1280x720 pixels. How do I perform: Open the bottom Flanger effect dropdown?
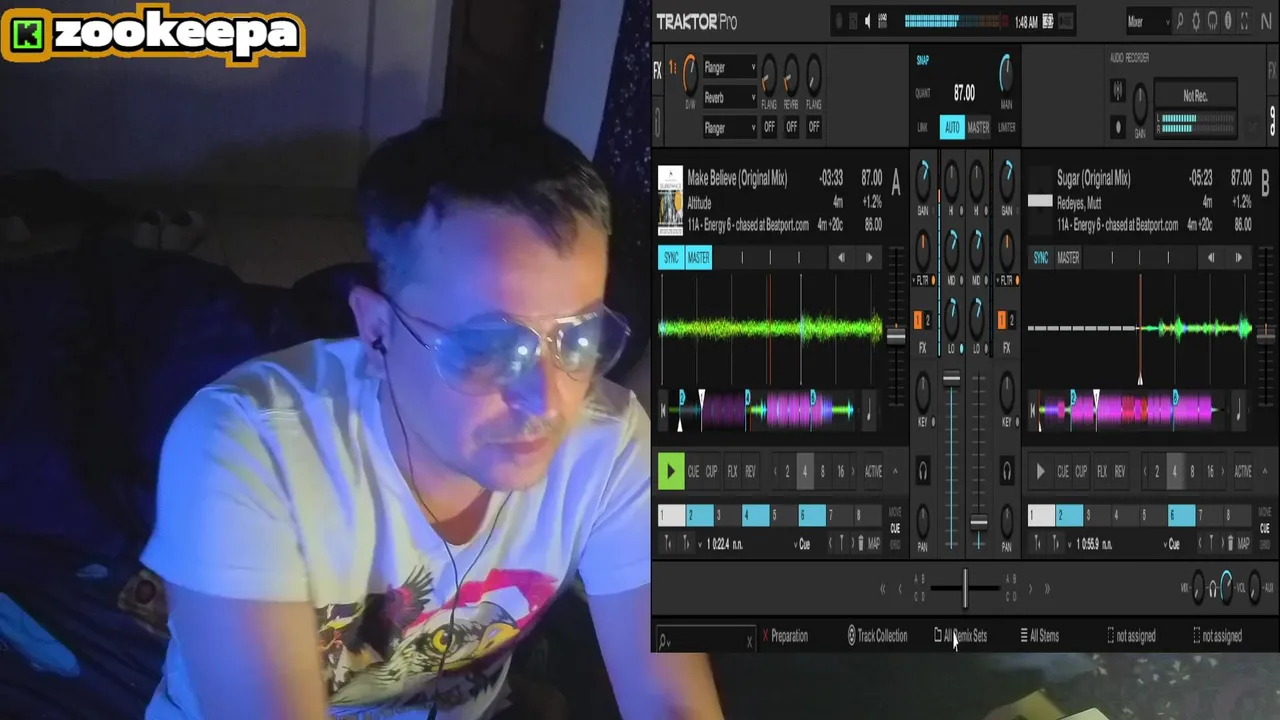point(729,127)
